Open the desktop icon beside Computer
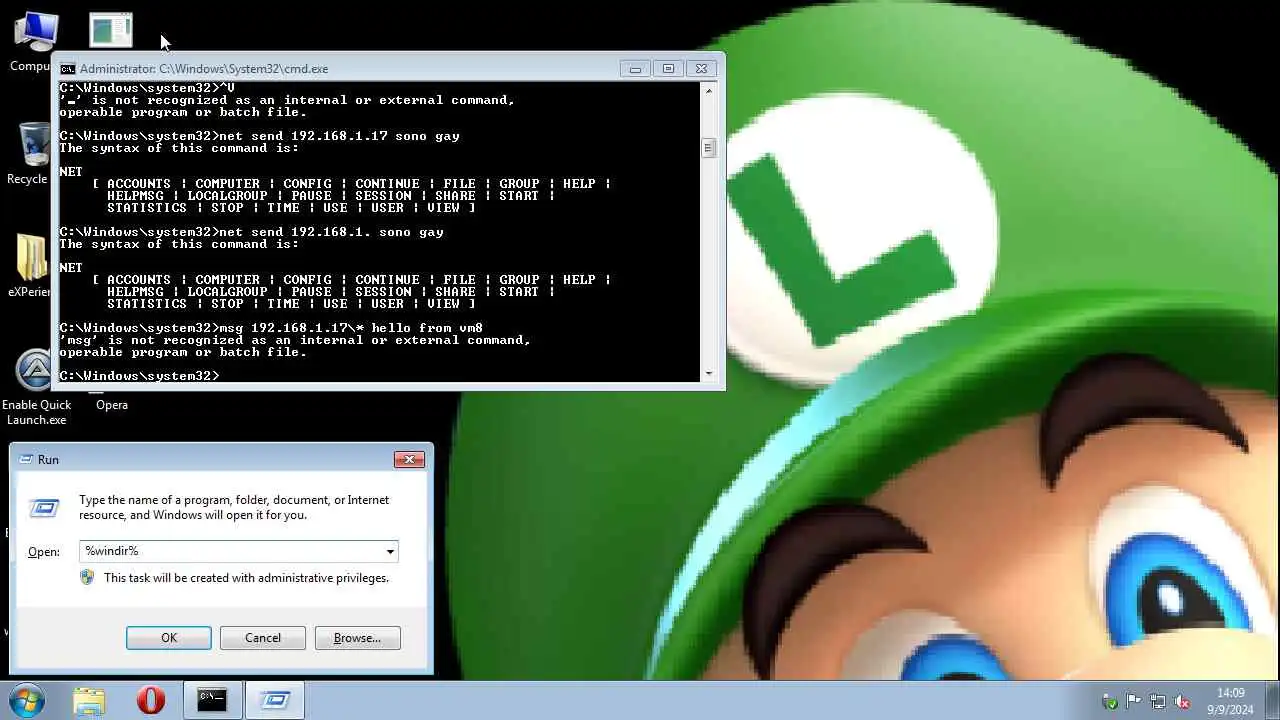This screenshot has height=720, width=1280. tap(111, 30)
